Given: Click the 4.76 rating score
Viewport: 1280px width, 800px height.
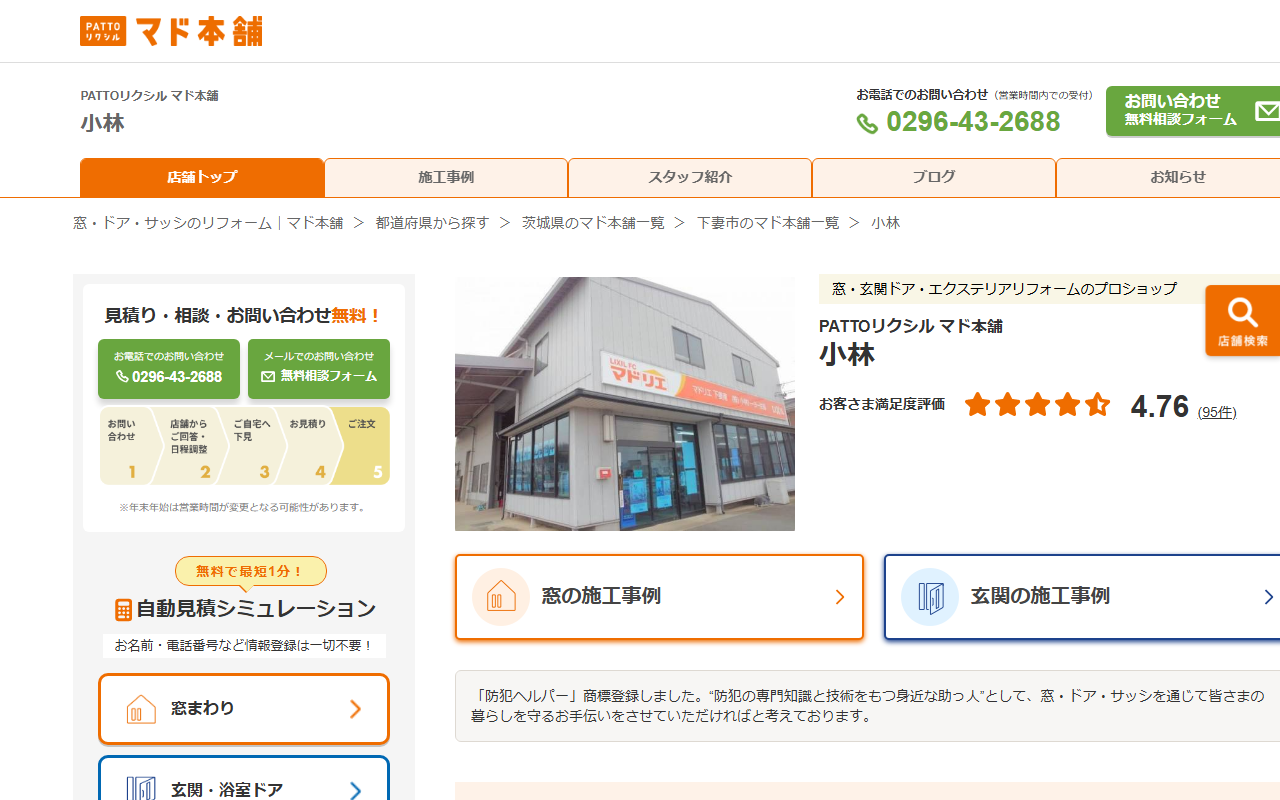Looking at the screenshot, I should [1160, 406].
